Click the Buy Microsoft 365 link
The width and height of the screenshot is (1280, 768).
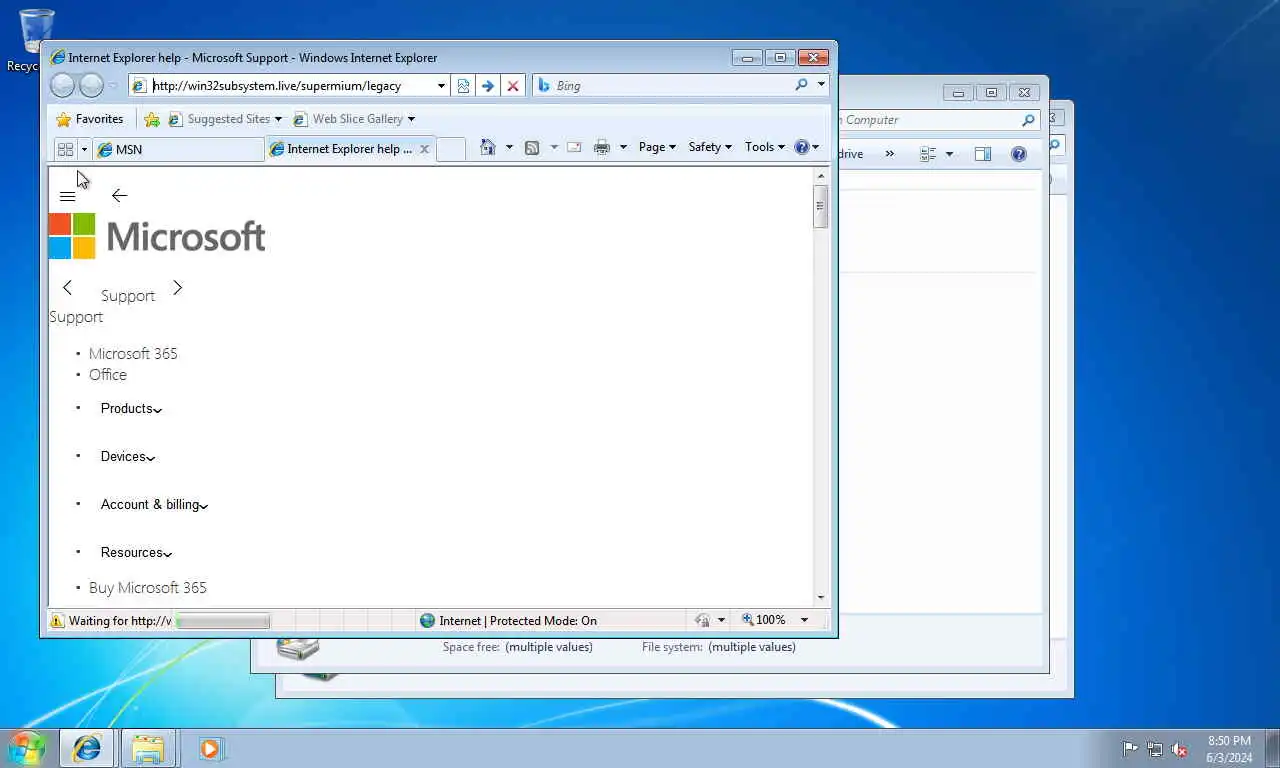click(148, 588)
